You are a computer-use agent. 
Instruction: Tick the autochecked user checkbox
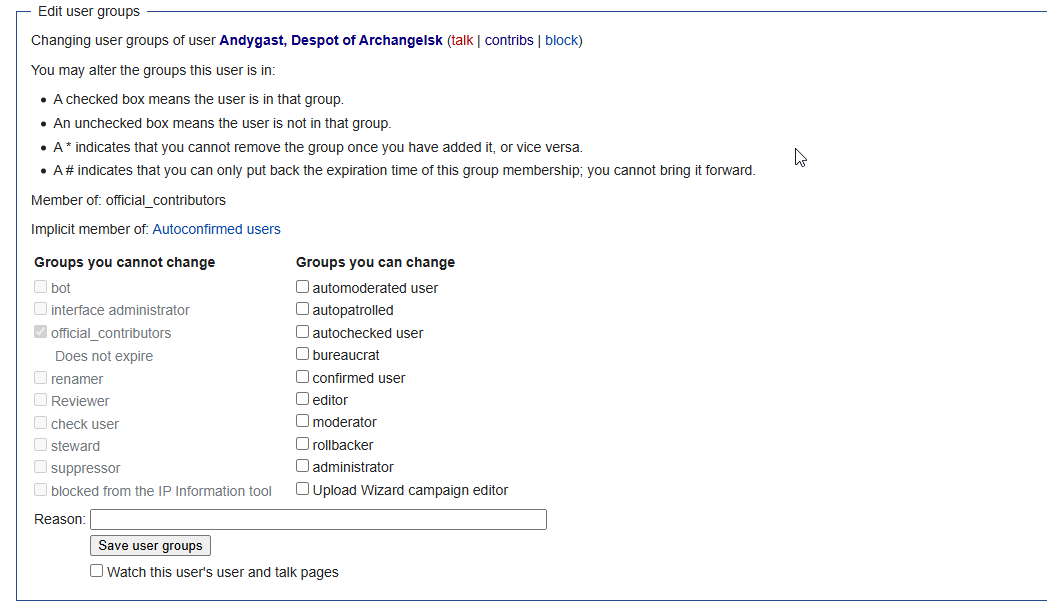tap(302, 332)
